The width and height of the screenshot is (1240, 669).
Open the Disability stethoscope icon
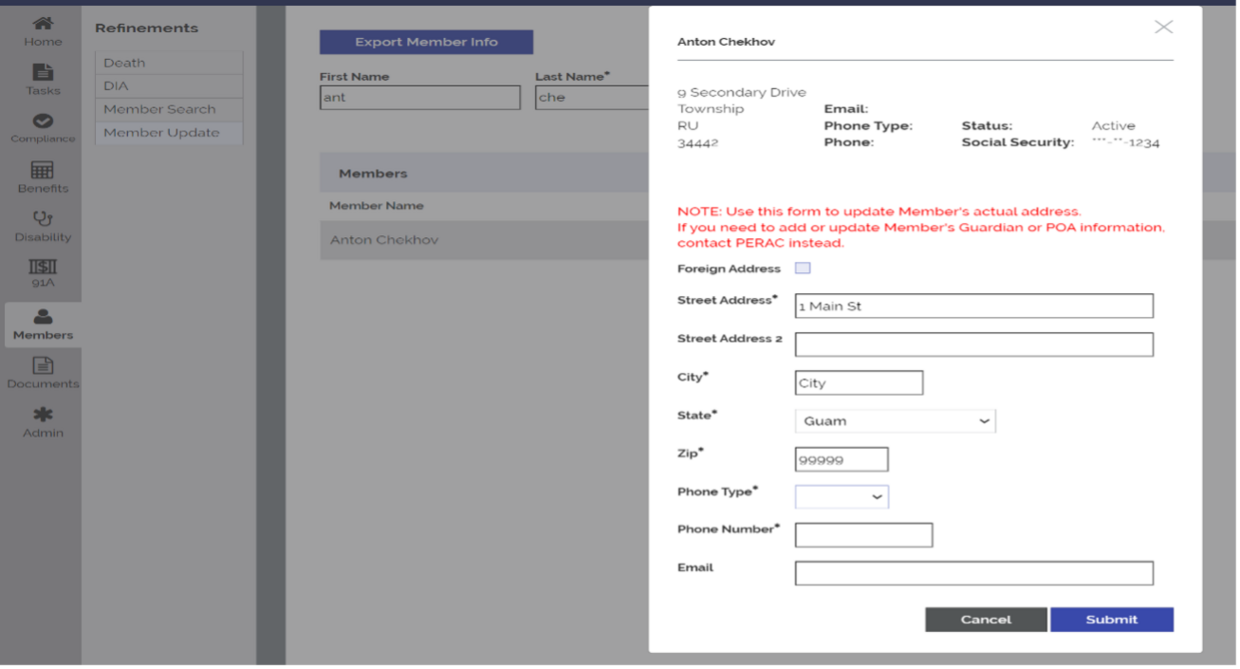tap(43, 219)
